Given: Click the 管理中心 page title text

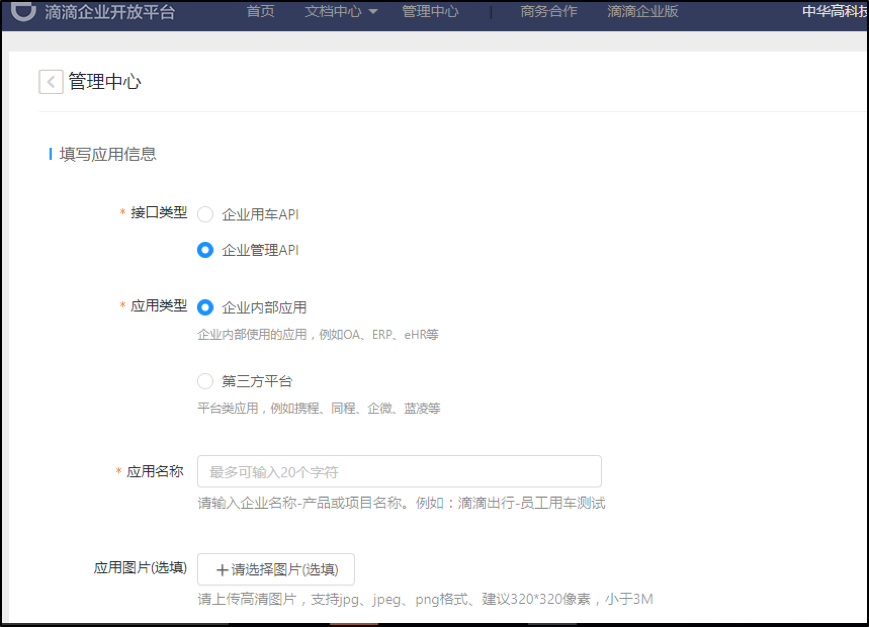Looking at the screenshot, I should coord(105,81).
